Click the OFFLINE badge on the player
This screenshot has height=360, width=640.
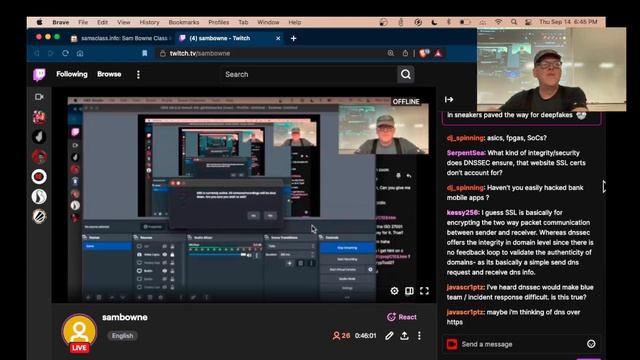click(x=406, y=102)
